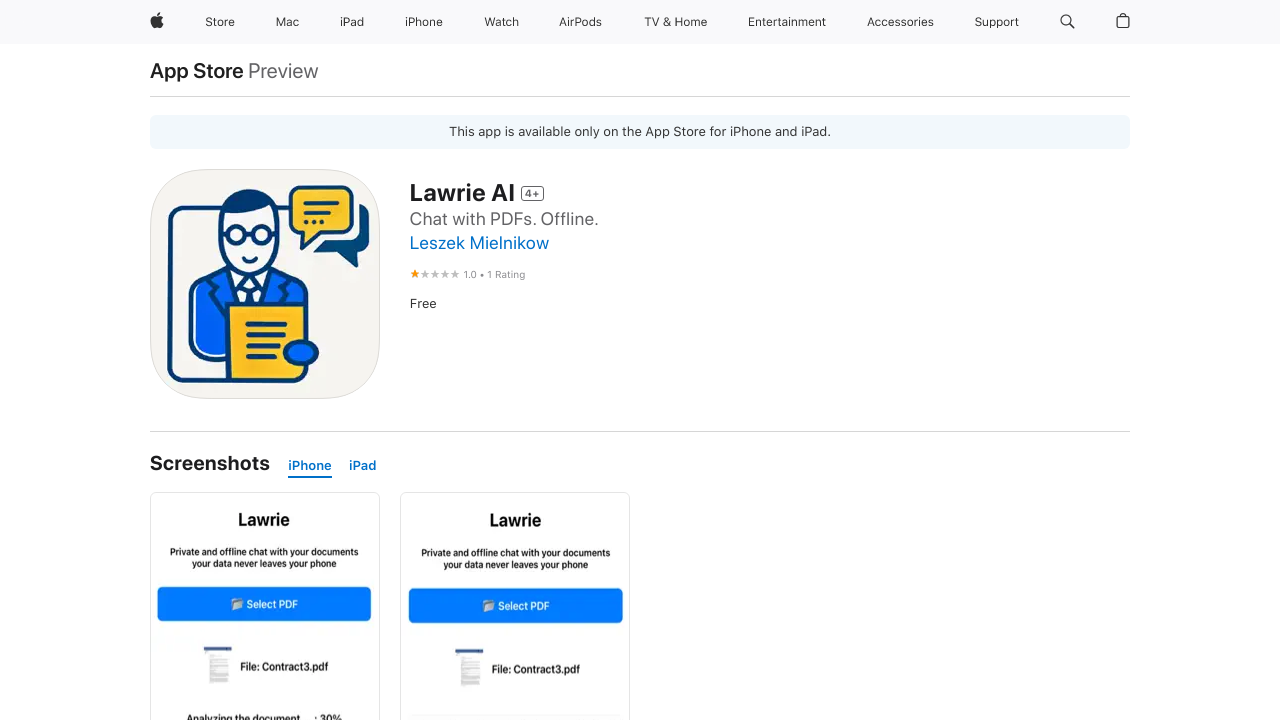The image size is (1280, 720).
Task: Open developer Leszek Mielnikow link
Action: (479, 243)
